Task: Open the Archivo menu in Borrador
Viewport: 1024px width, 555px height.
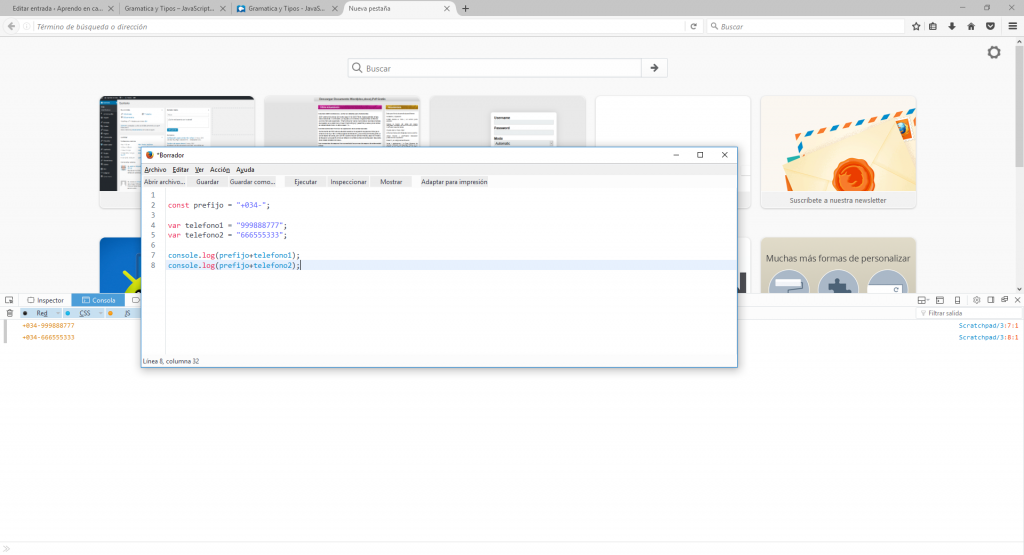Action: click(155, 170)
